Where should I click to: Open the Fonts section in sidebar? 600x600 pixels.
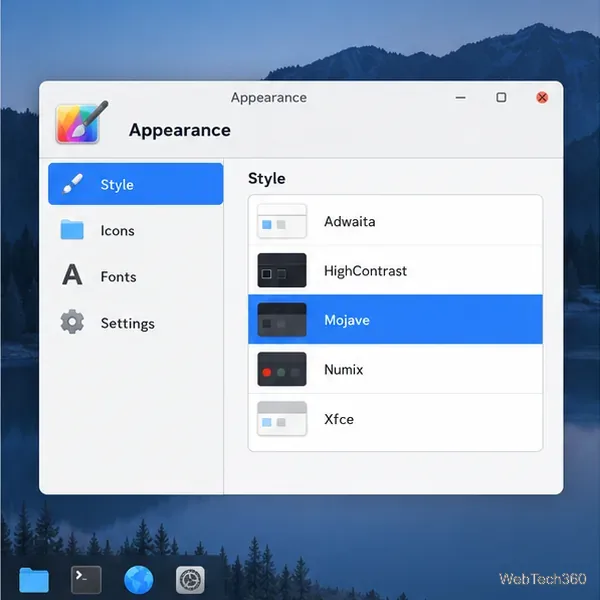[x=135, y=276]
